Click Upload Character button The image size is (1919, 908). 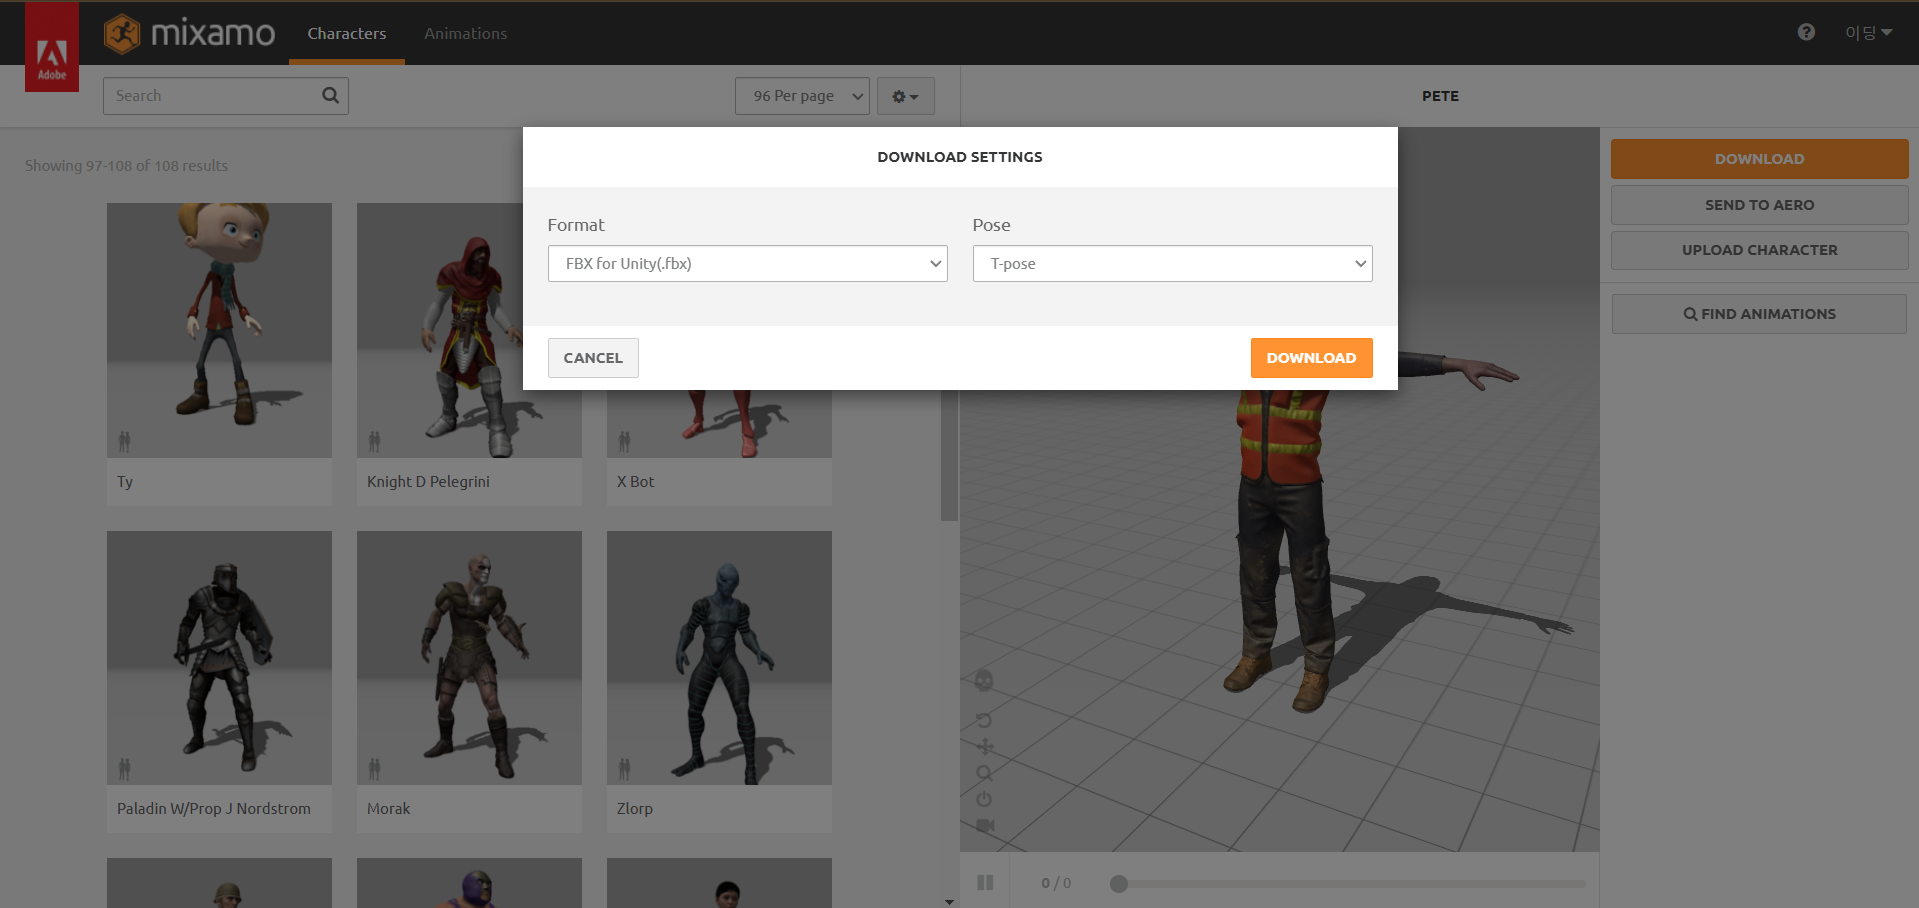click(1760, 250)
